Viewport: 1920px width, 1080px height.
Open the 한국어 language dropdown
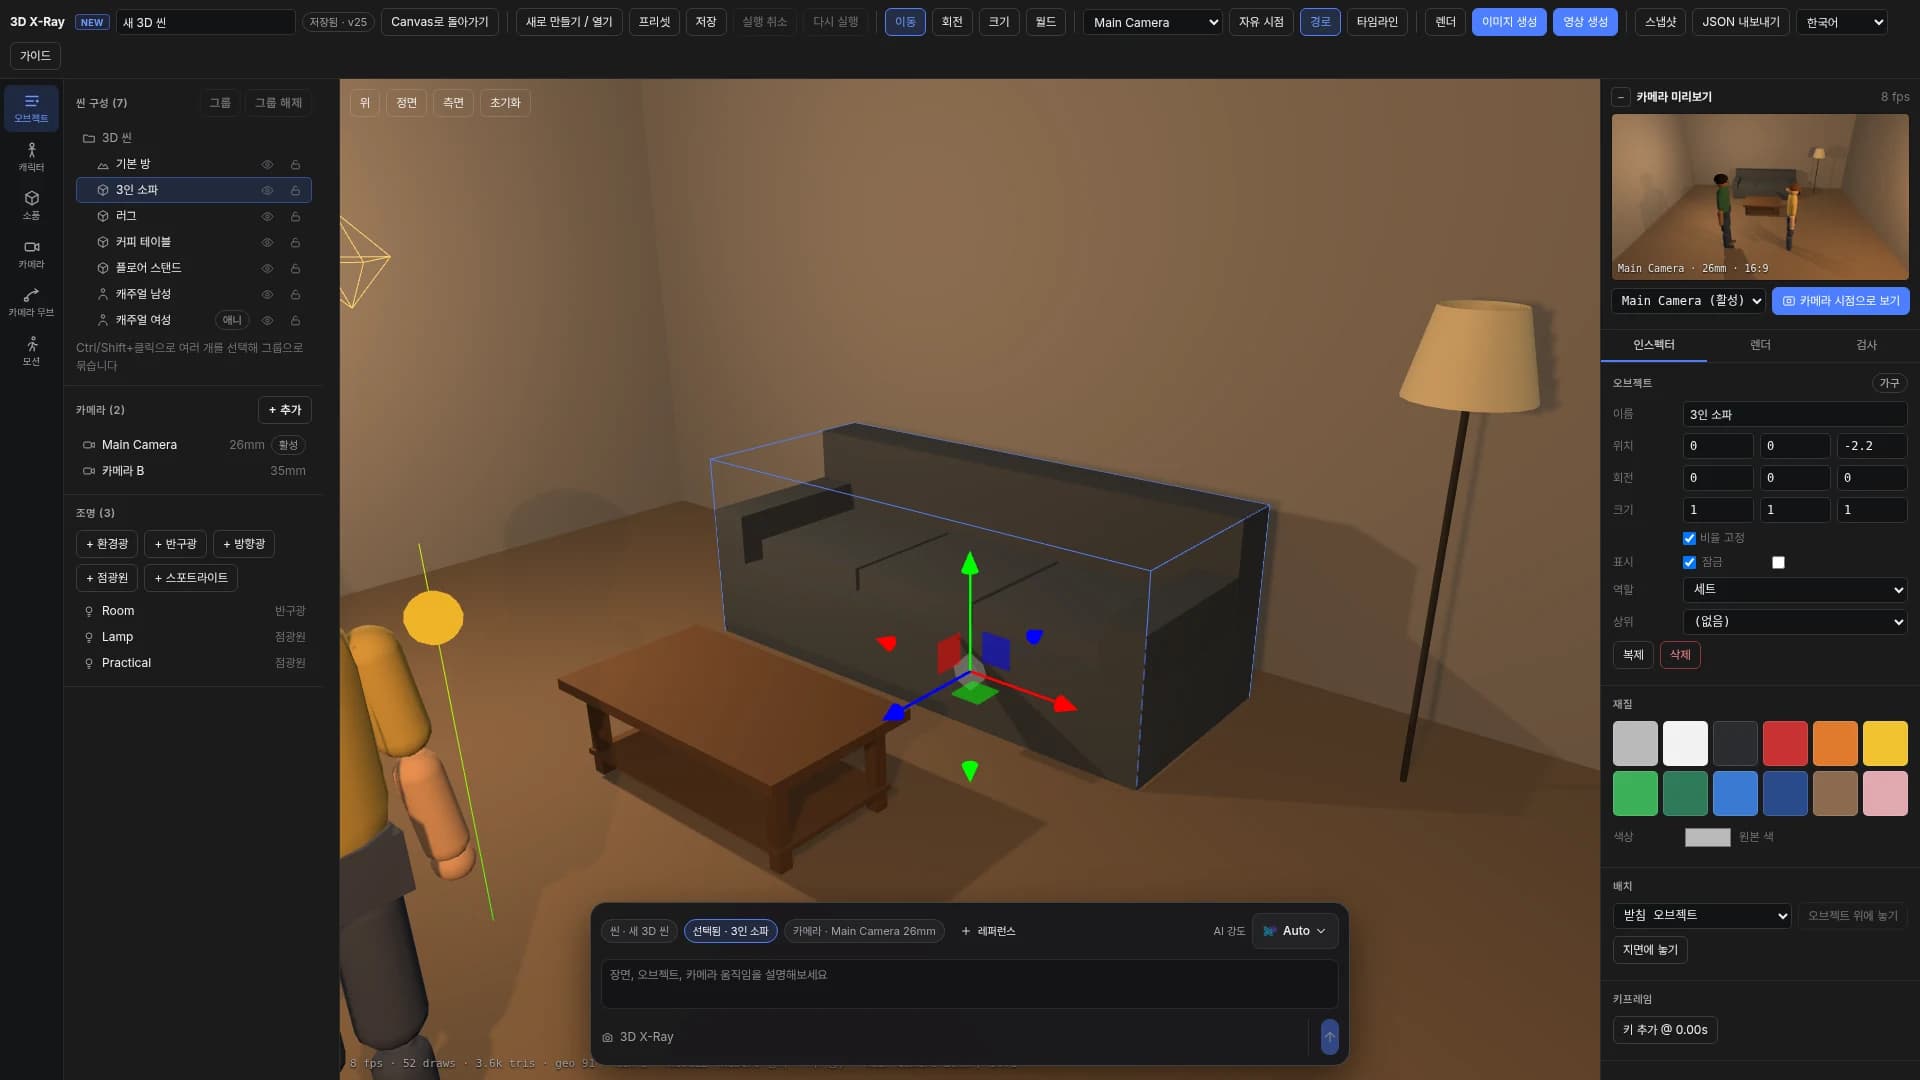[x=1842, y=22]
